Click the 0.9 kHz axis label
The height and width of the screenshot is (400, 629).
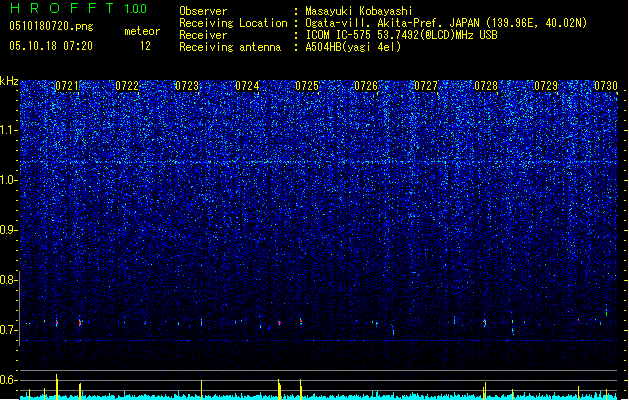pyautogui.click(x=8, y=230)
